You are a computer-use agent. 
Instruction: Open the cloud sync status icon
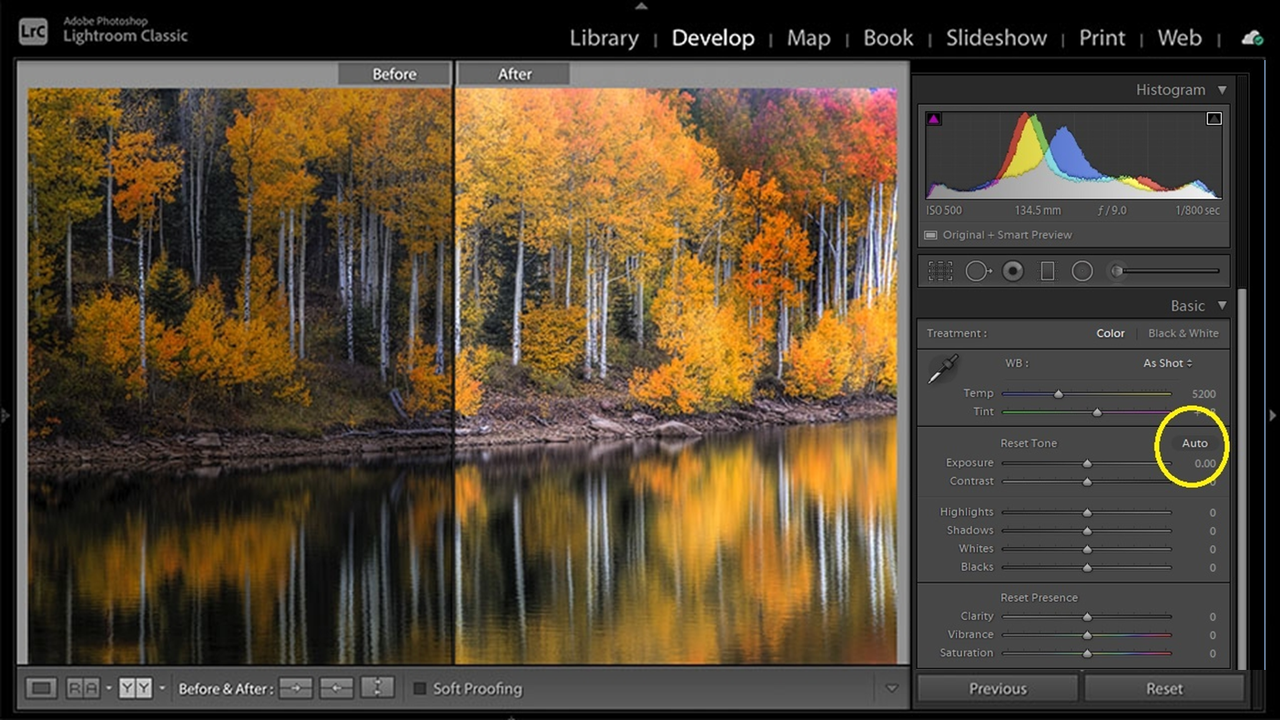pyautogui.click(x=1251, y=38)
